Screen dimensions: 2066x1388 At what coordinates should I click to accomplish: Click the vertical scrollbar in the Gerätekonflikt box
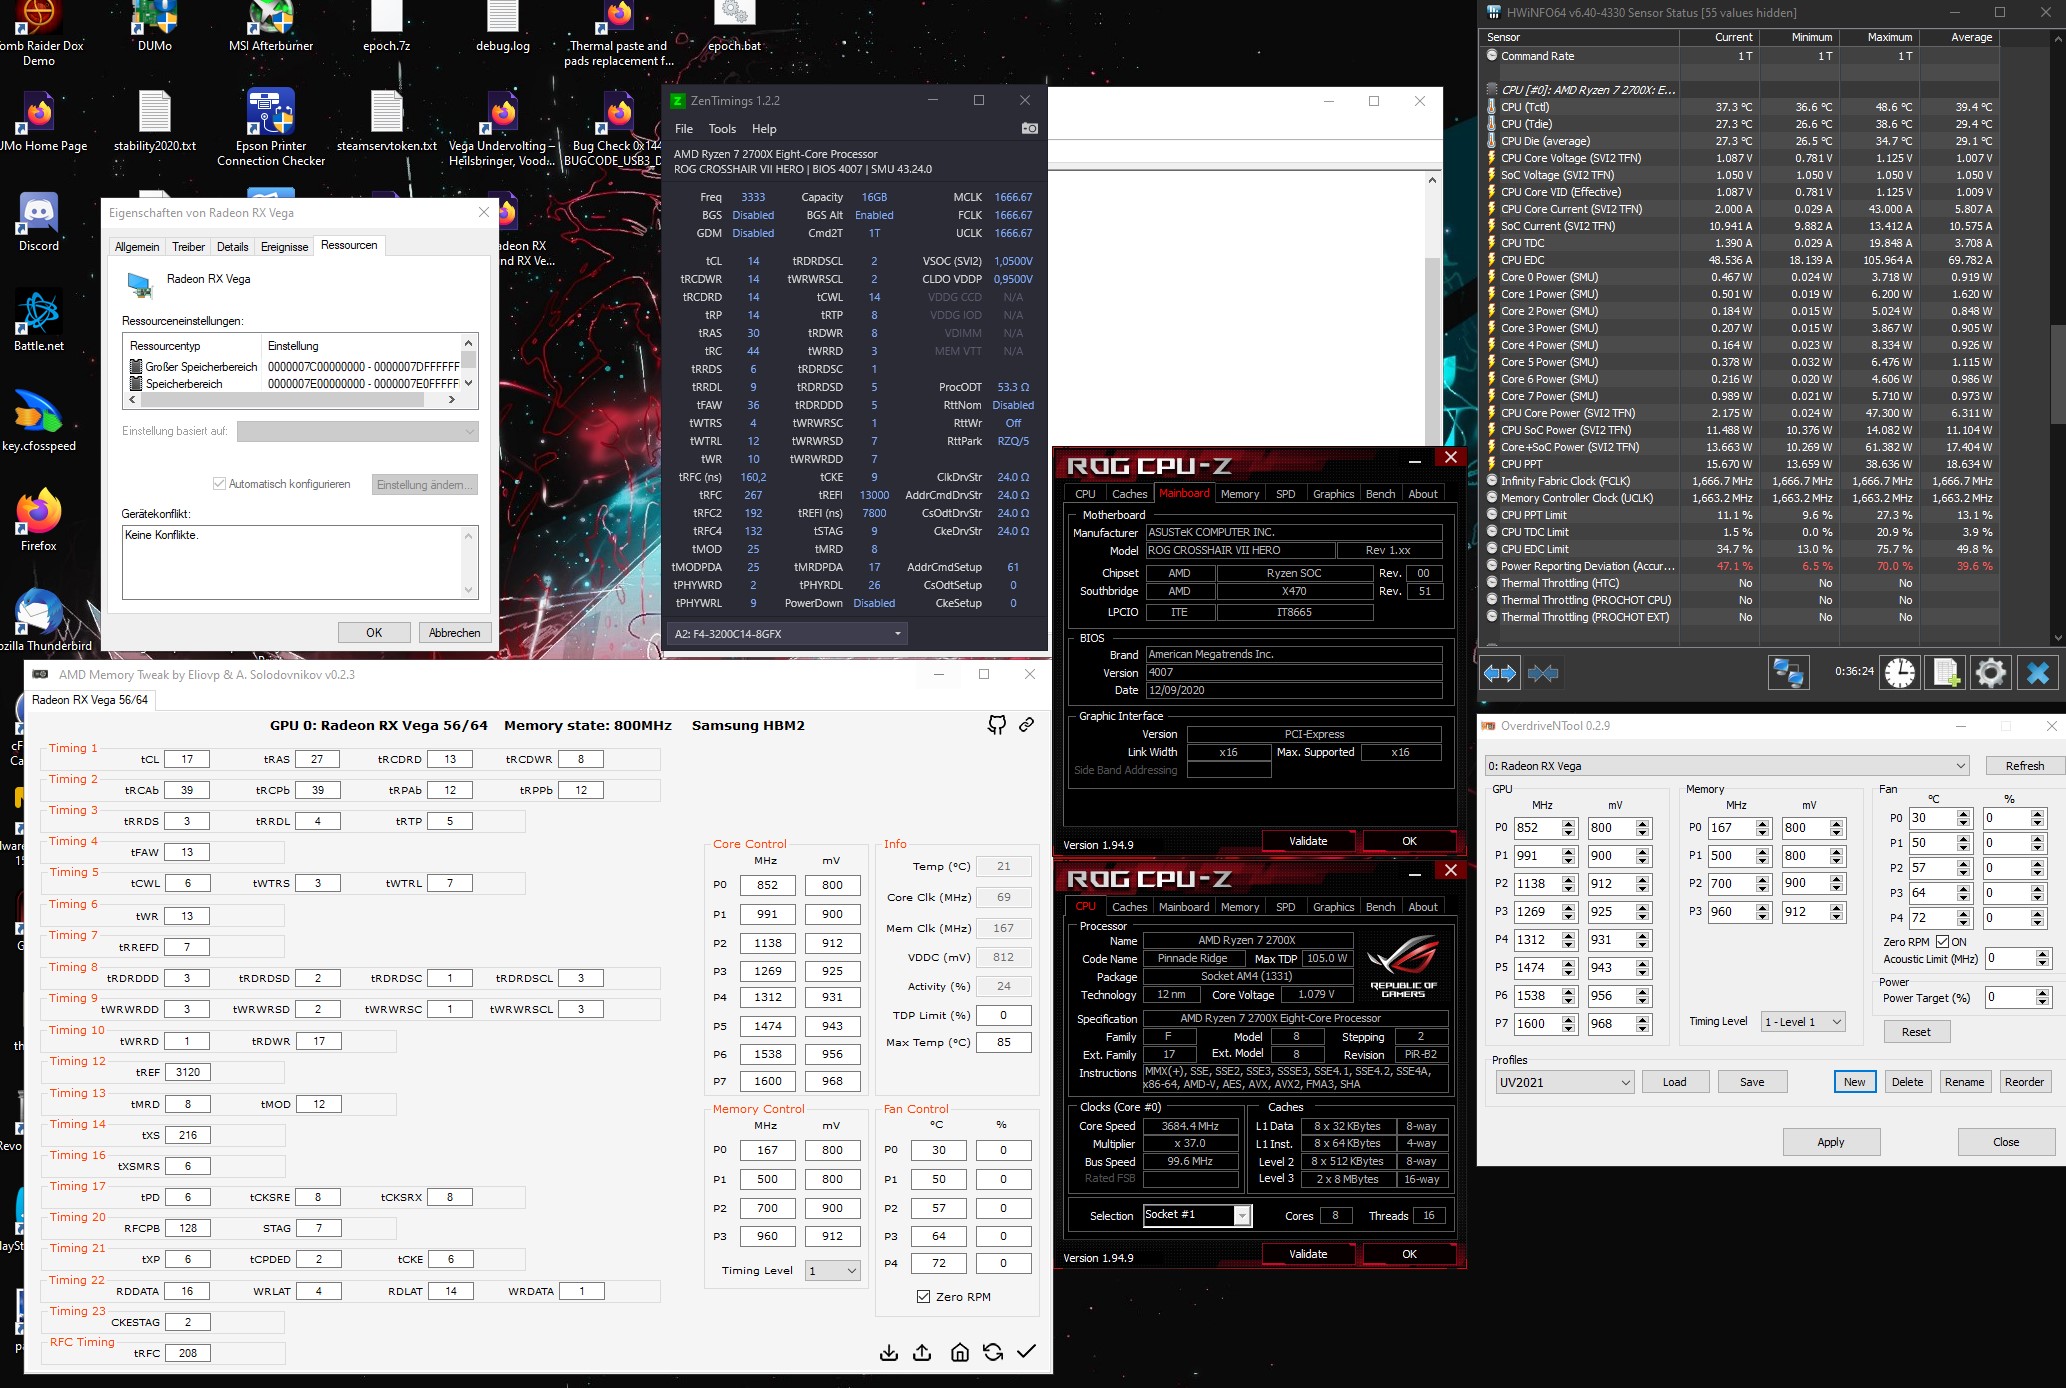(x=468, y=563)
